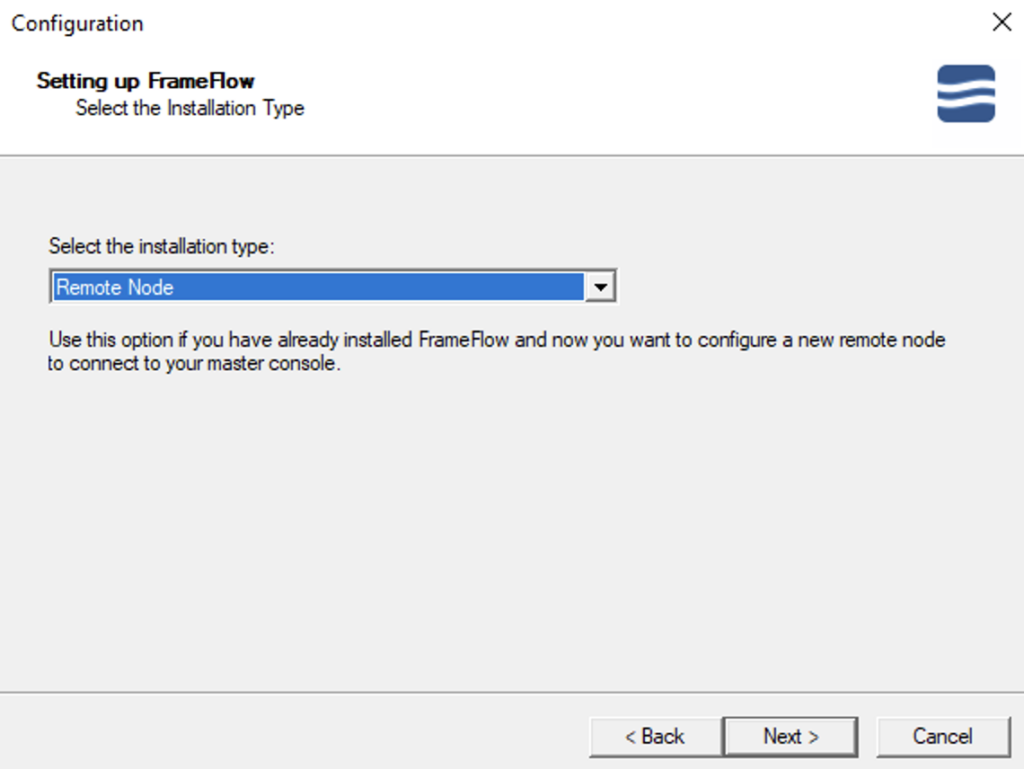Click the left chevron on the Back button
This screenshot has width=1024, height=769.
(x=630, y=738)
